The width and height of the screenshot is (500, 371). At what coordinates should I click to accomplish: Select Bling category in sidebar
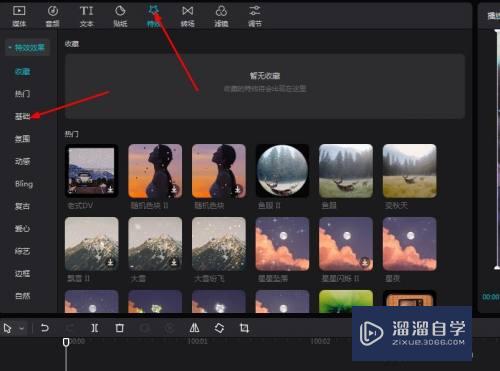tap(24, 184)
